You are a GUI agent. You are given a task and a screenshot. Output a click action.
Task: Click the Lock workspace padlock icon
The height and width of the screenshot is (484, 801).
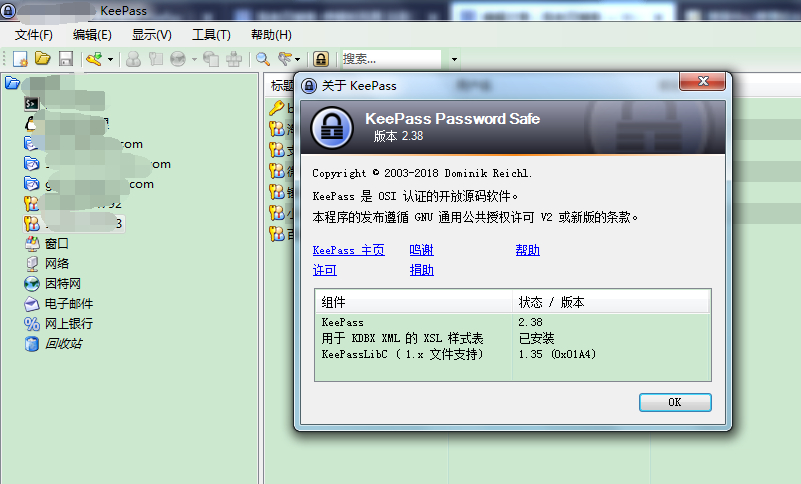tap(321, 59)
